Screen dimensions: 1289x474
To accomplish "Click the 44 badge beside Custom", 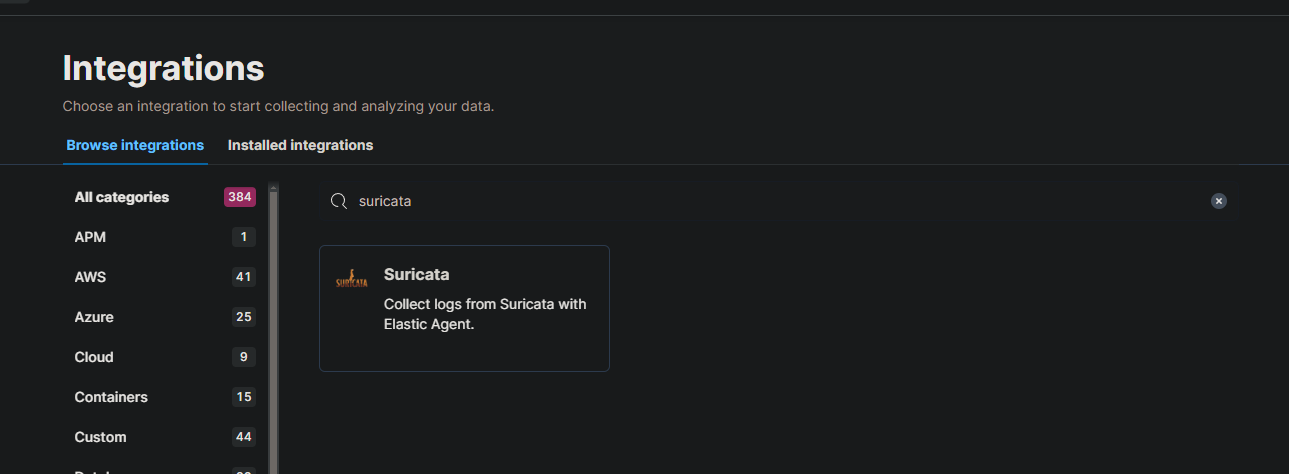I will [x=244, y=437].
